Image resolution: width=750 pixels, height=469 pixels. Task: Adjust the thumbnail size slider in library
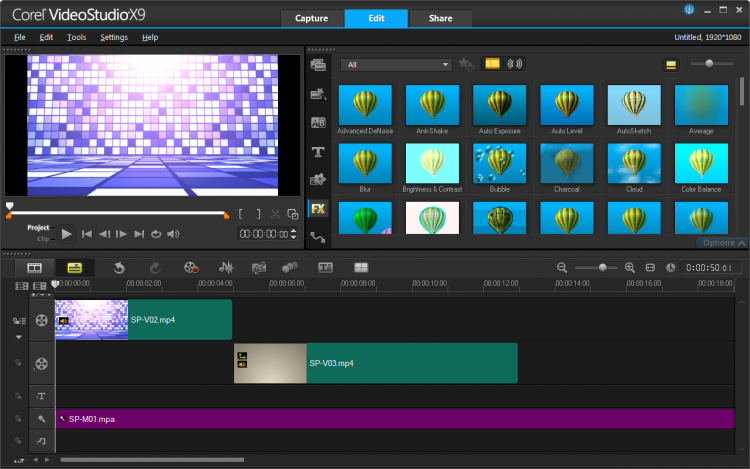point(710,64)
